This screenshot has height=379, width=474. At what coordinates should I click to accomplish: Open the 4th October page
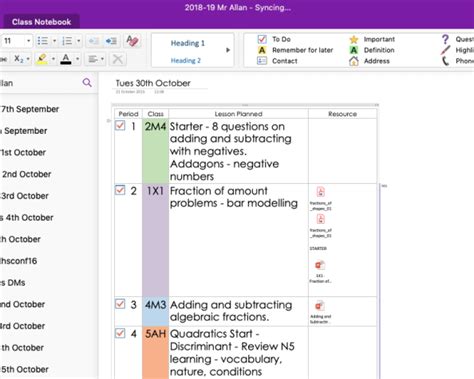pos(27,217)
